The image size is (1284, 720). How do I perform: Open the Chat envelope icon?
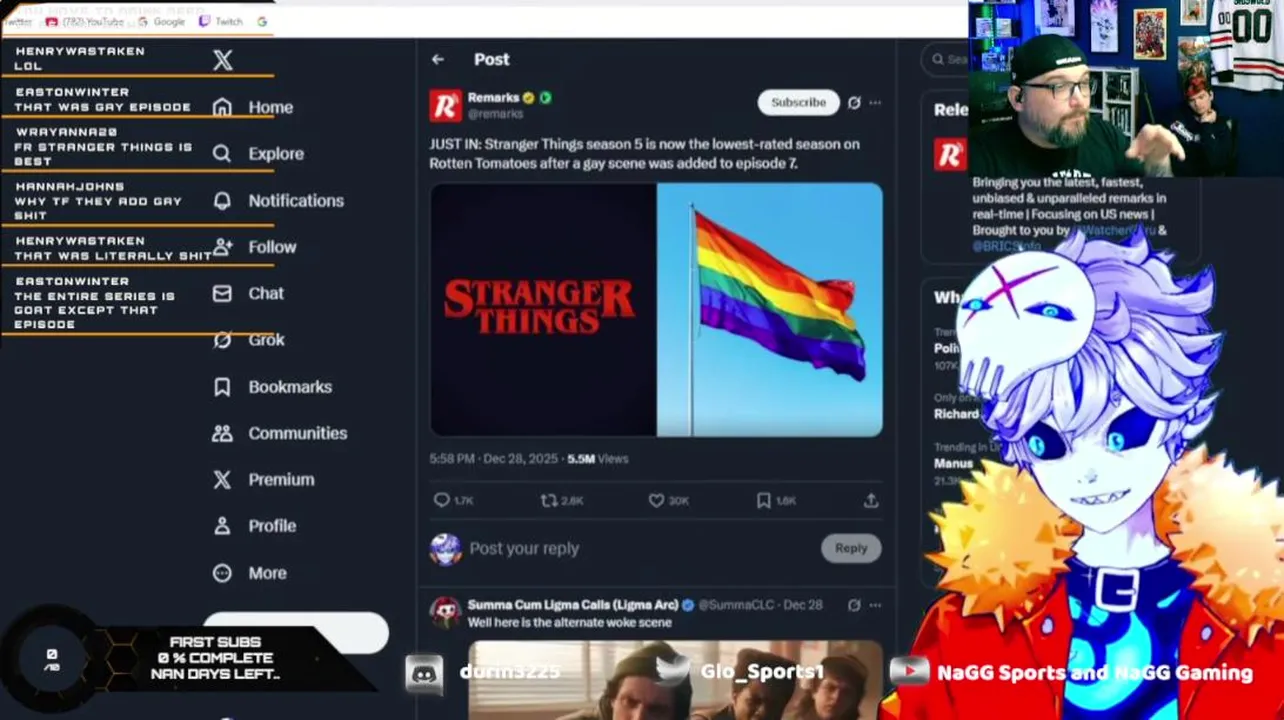click(222, 293)
